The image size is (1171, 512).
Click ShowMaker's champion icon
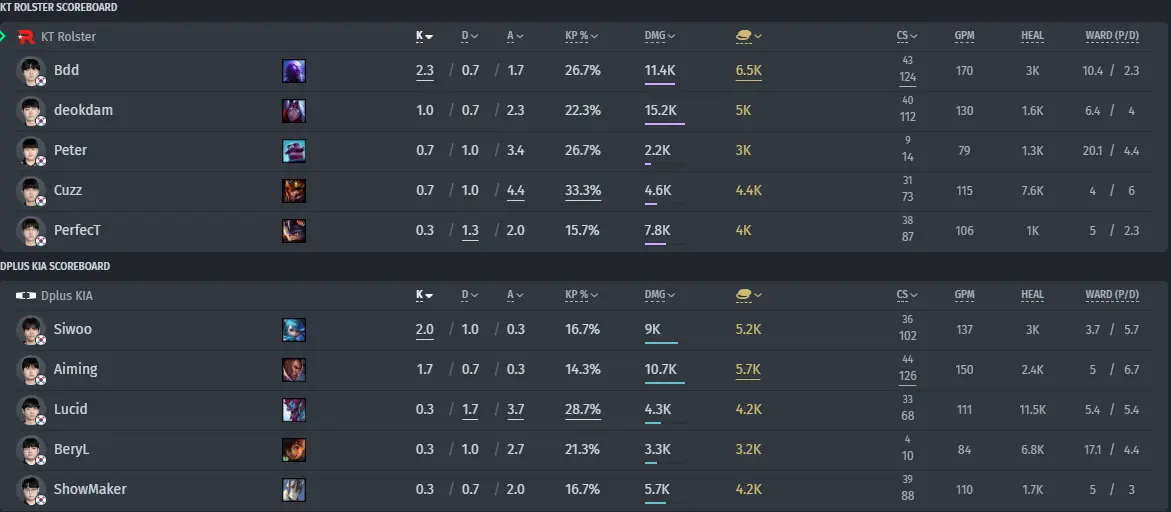[293, 490]
